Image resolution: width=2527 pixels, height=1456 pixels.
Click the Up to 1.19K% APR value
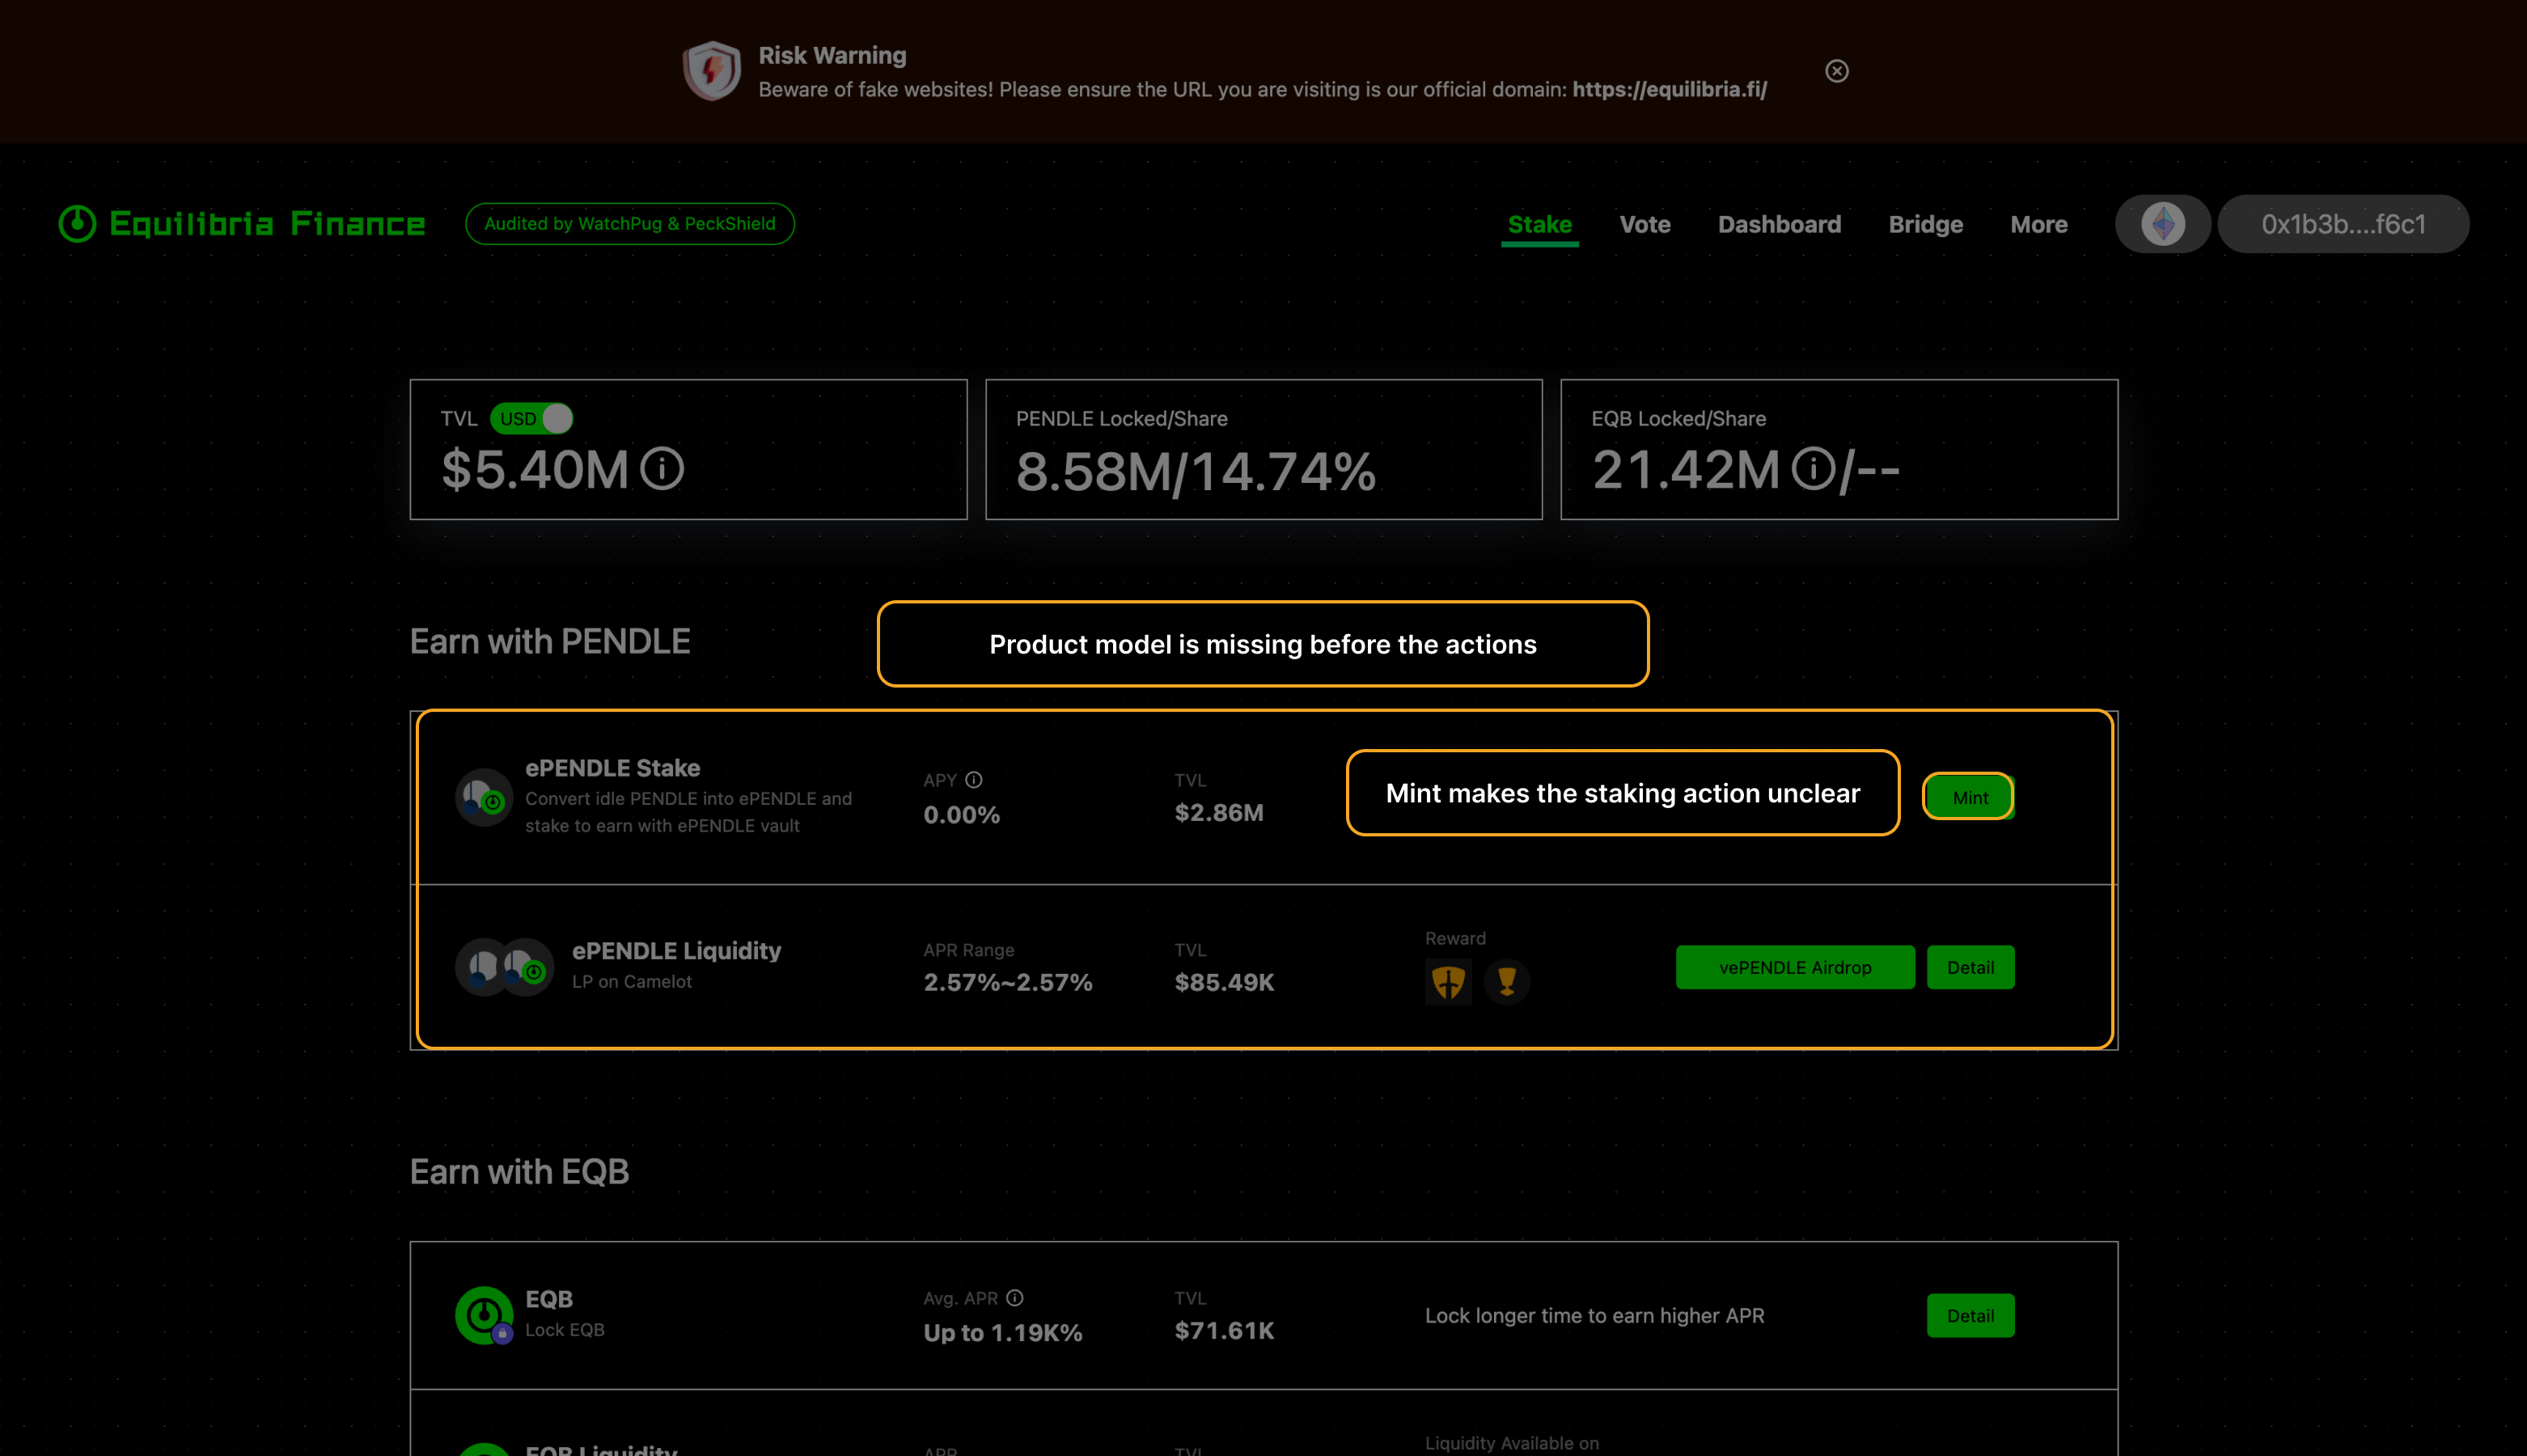1003,1332
